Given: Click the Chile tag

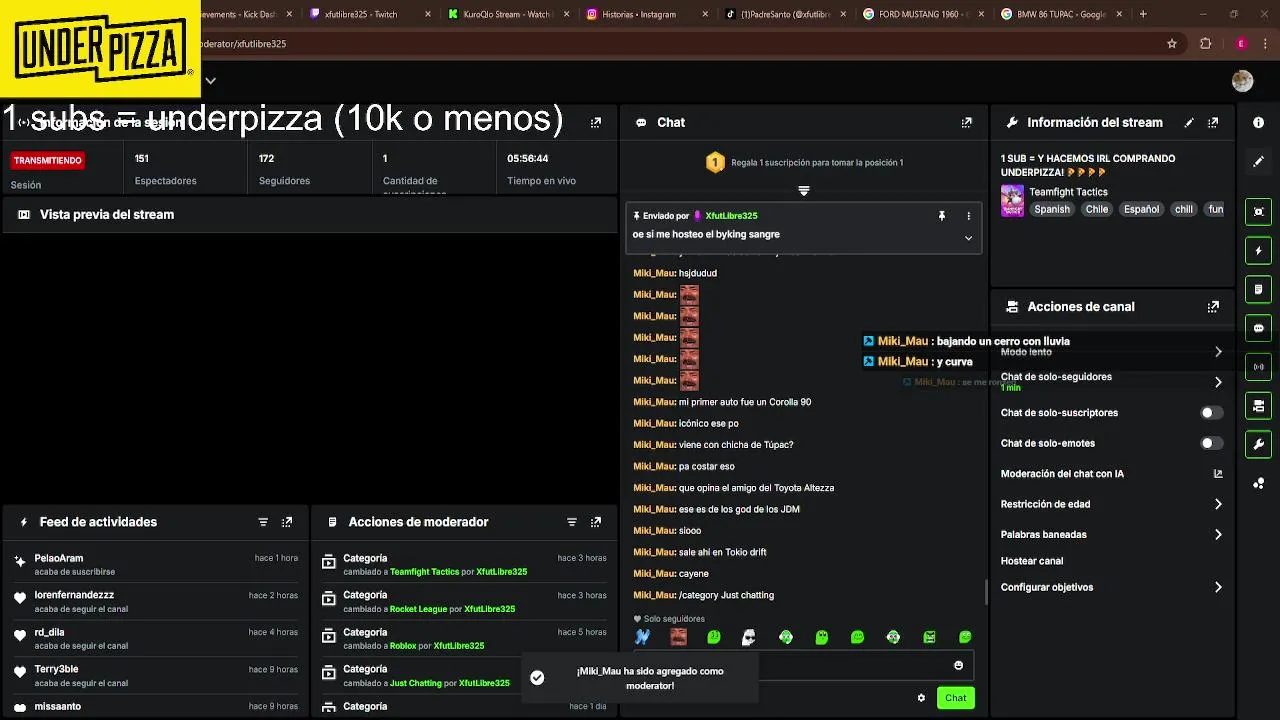Looking at the screenshot, I should (1097, 209).
